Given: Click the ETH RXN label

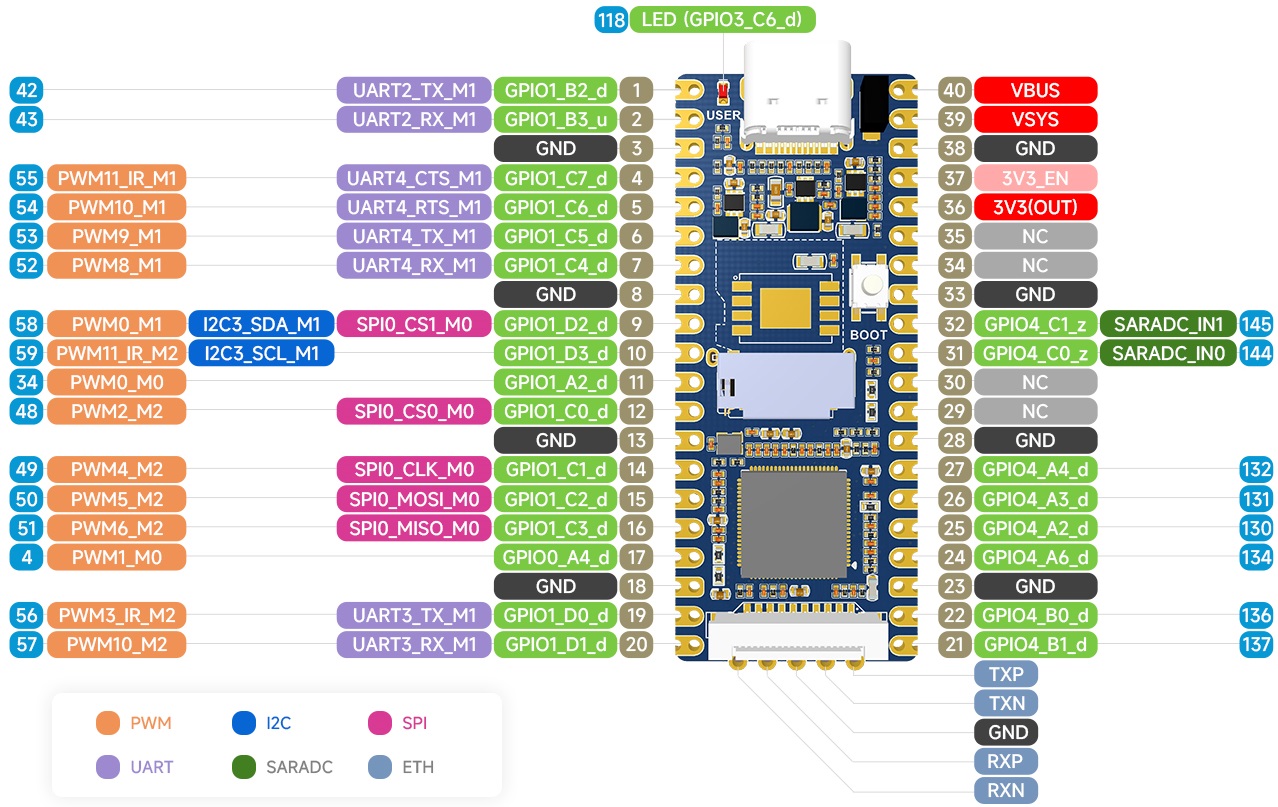Looking at the screenshot, I should pos(1006,790).
